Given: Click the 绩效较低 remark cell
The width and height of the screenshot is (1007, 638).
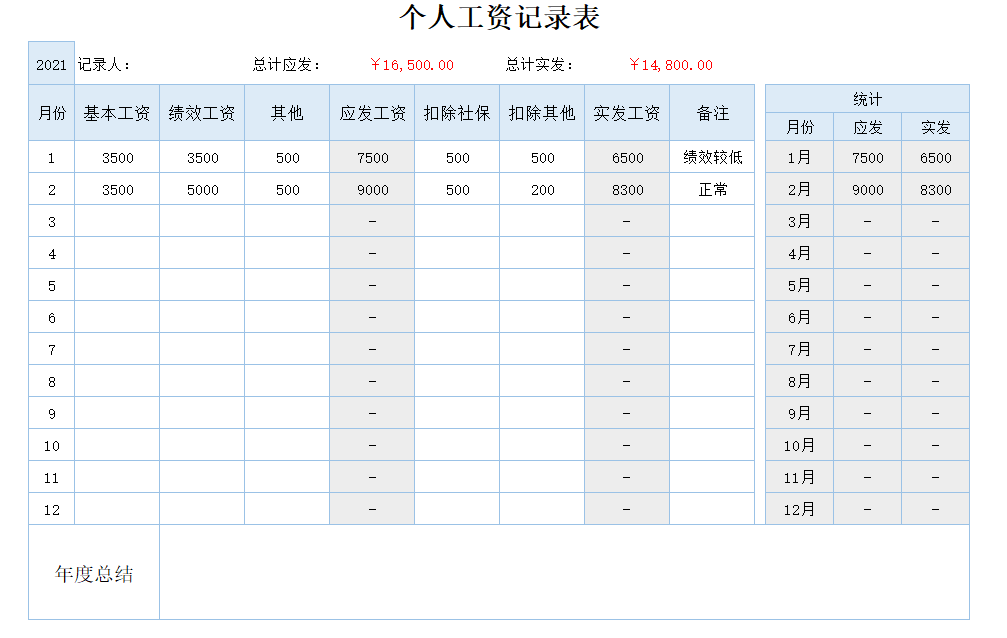Looking at the screenshot, I should 712,158.
